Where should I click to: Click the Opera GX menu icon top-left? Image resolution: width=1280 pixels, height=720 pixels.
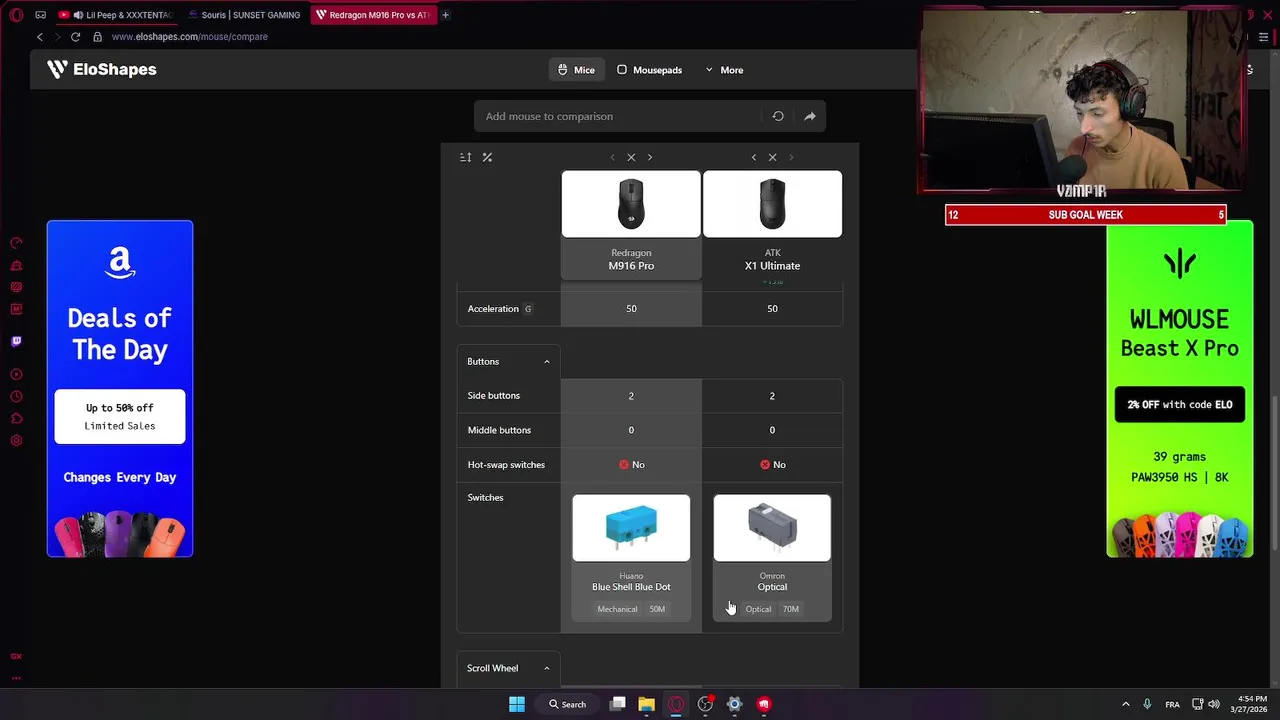tap(16, 15)
